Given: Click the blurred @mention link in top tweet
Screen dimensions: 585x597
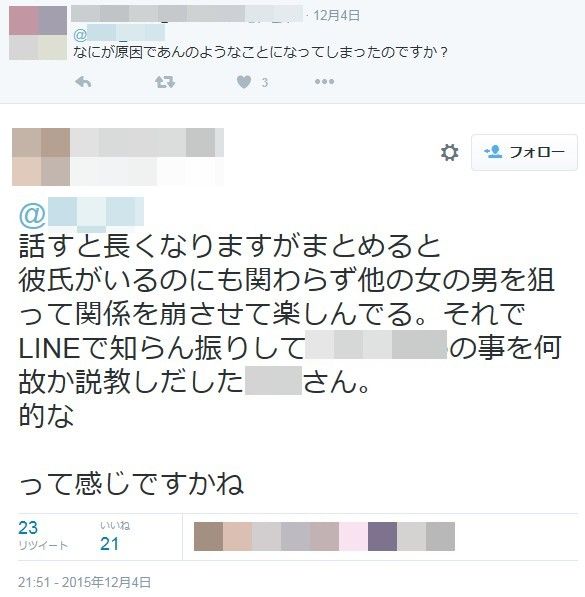Looking at the screenshot, I should (119, 33).
